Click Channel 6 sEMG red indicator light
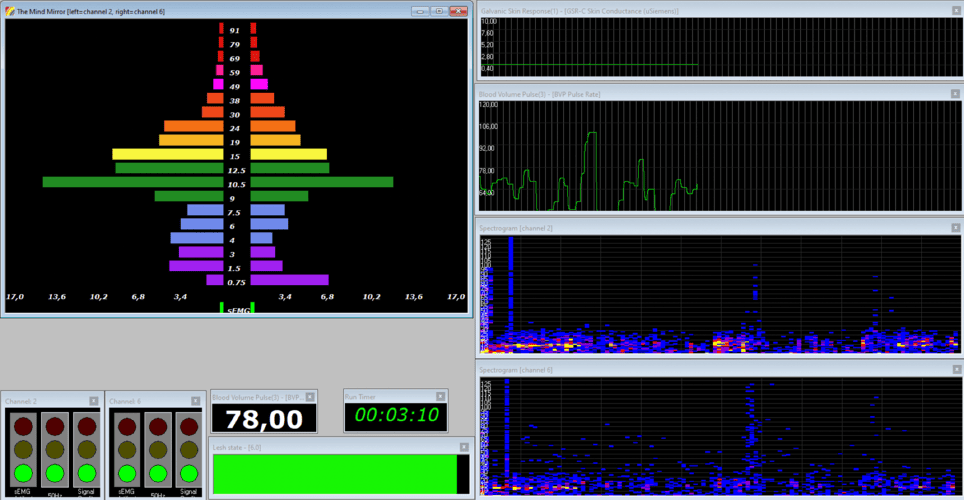 tap(126, 425)
